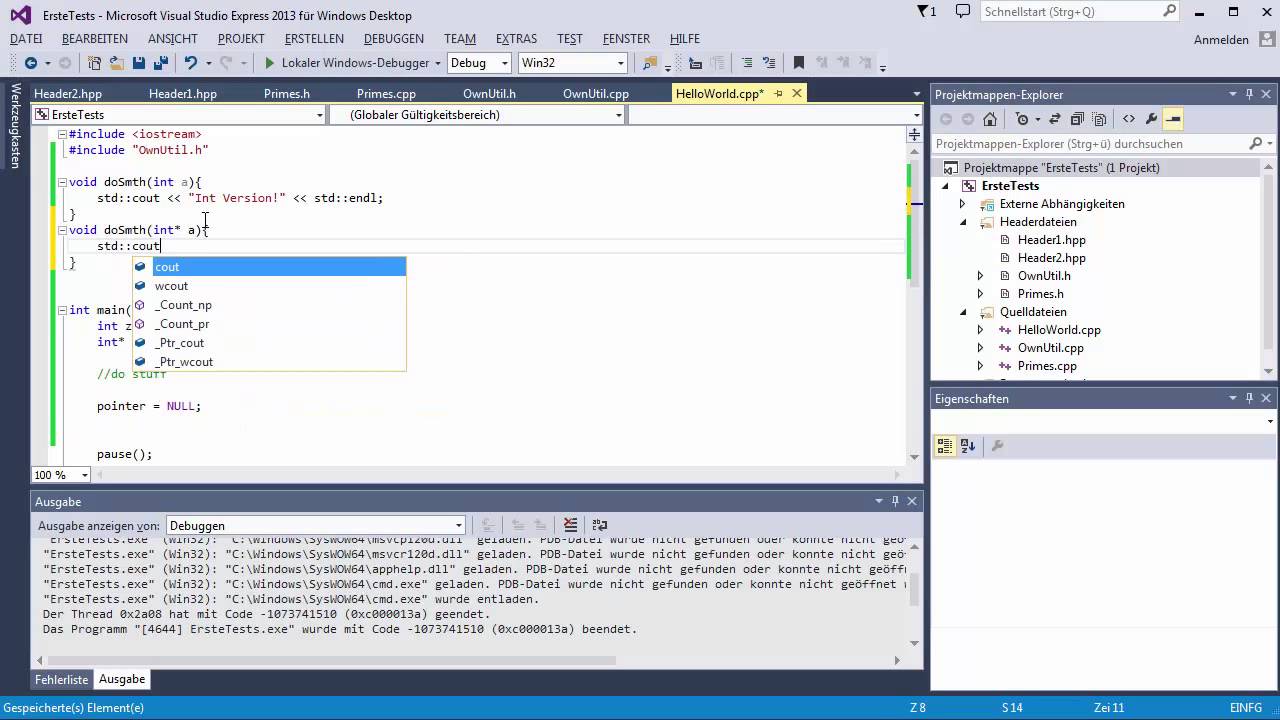
Task: Click Alphabetical sort icon in Eigenschaften
Action: point(968,446)
